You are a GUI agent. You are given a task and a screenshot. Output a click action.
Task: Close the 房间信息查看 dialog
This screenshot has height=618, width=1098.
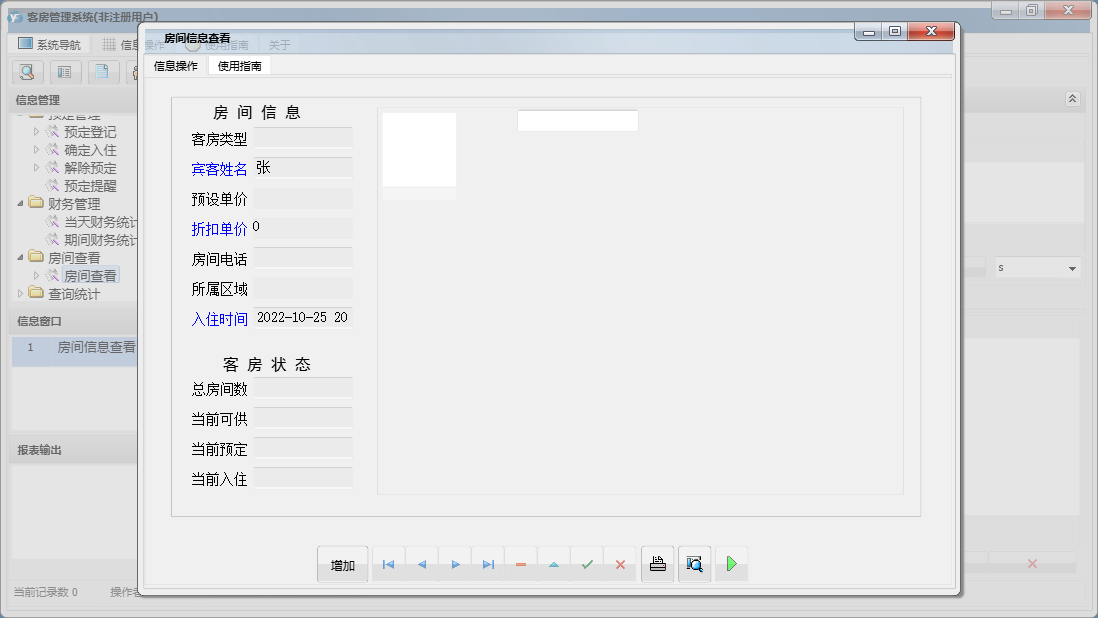[x=931, y=31]
